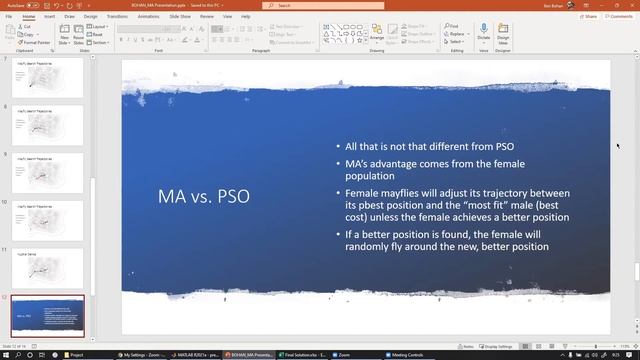The width and height of the screenshot is (640, 360).
Task: Open the Select dropdown
Action: tap(454, 42)
